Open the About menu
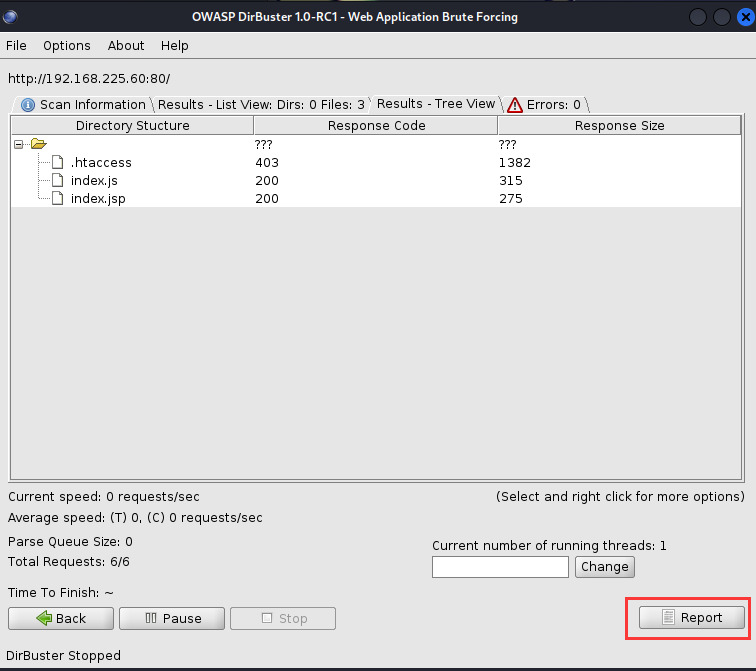756x671 pixels. tap(126, 46)
